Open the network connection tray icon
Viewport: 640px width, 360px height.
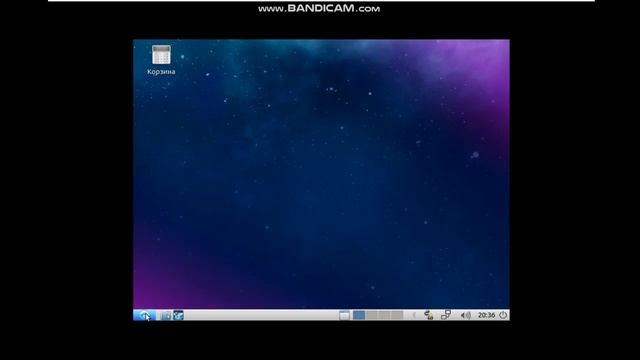click(446, 315)
